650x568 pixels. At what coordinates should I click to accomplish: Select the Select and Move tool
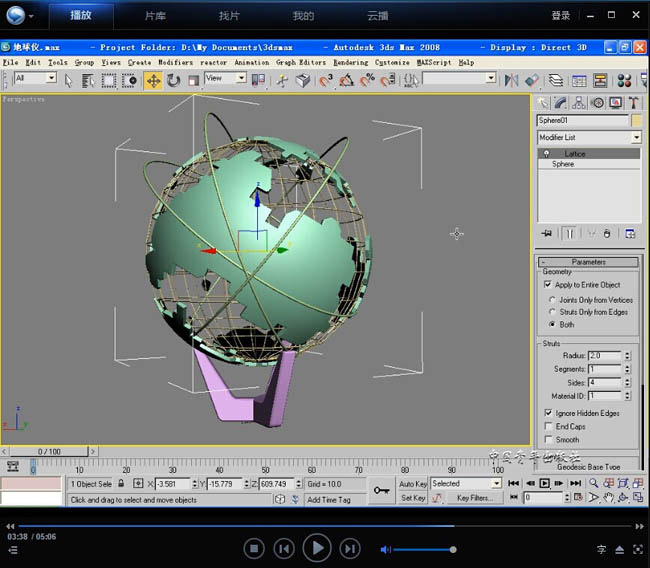tap(153, 80)
